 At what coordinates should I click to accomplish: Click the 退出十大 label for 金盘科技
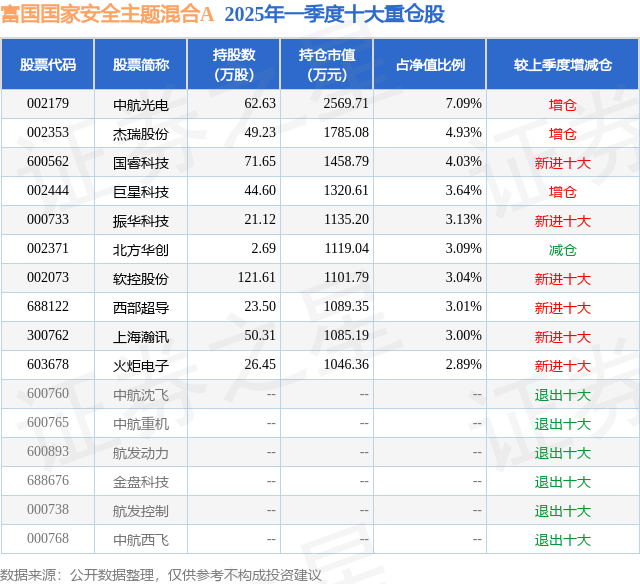(562, 481)
